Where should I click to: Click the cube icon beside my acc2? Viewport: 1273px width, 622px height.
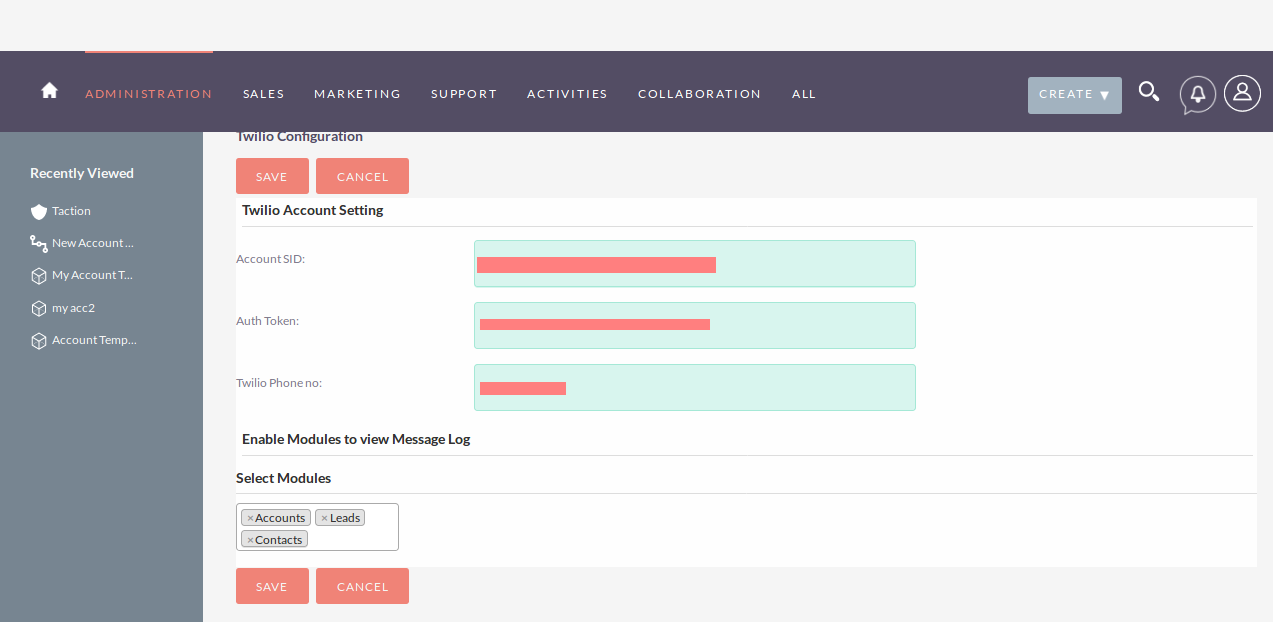point(39,308)
